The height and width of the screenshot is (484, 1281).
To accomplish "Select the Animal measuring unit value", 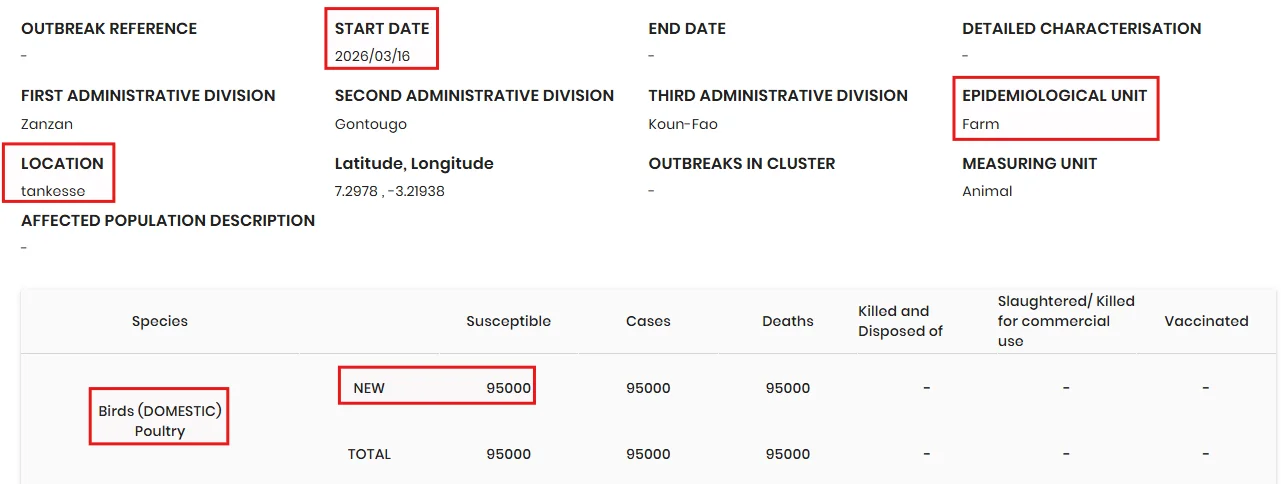I will [x=987, y=191].
